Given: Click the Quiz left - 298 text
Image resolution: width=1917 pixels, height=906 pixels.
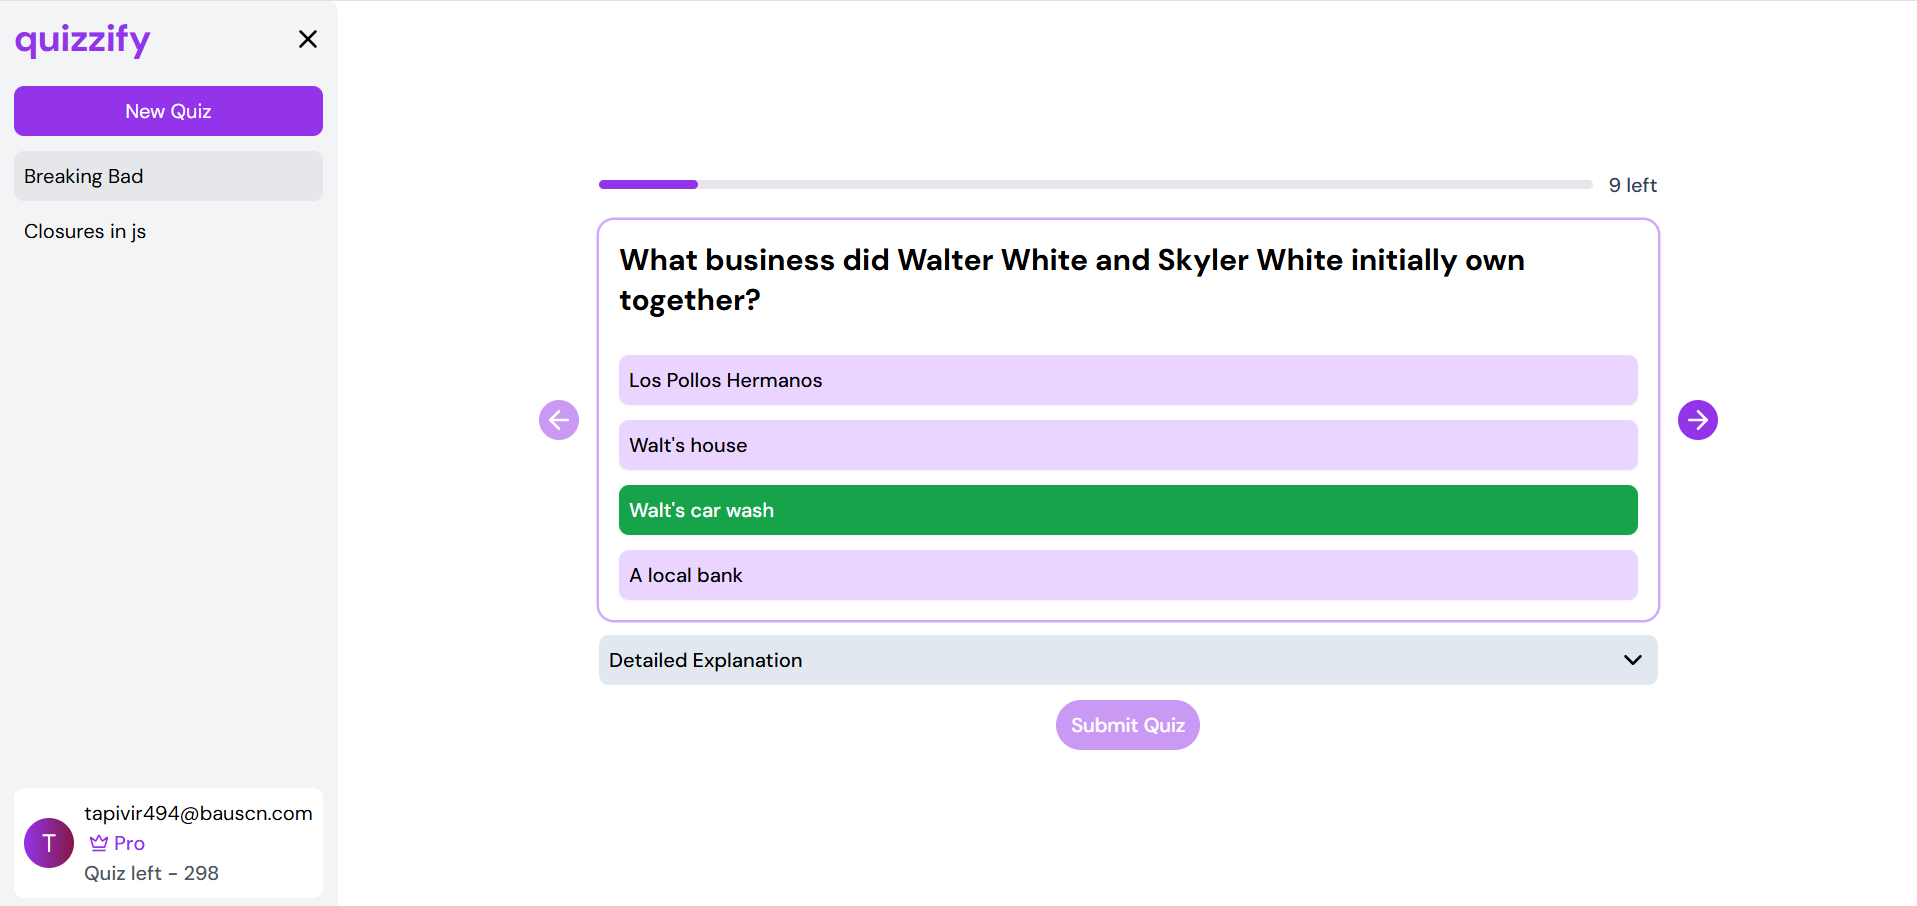Looking at the screenshot, I should point(151,873).
